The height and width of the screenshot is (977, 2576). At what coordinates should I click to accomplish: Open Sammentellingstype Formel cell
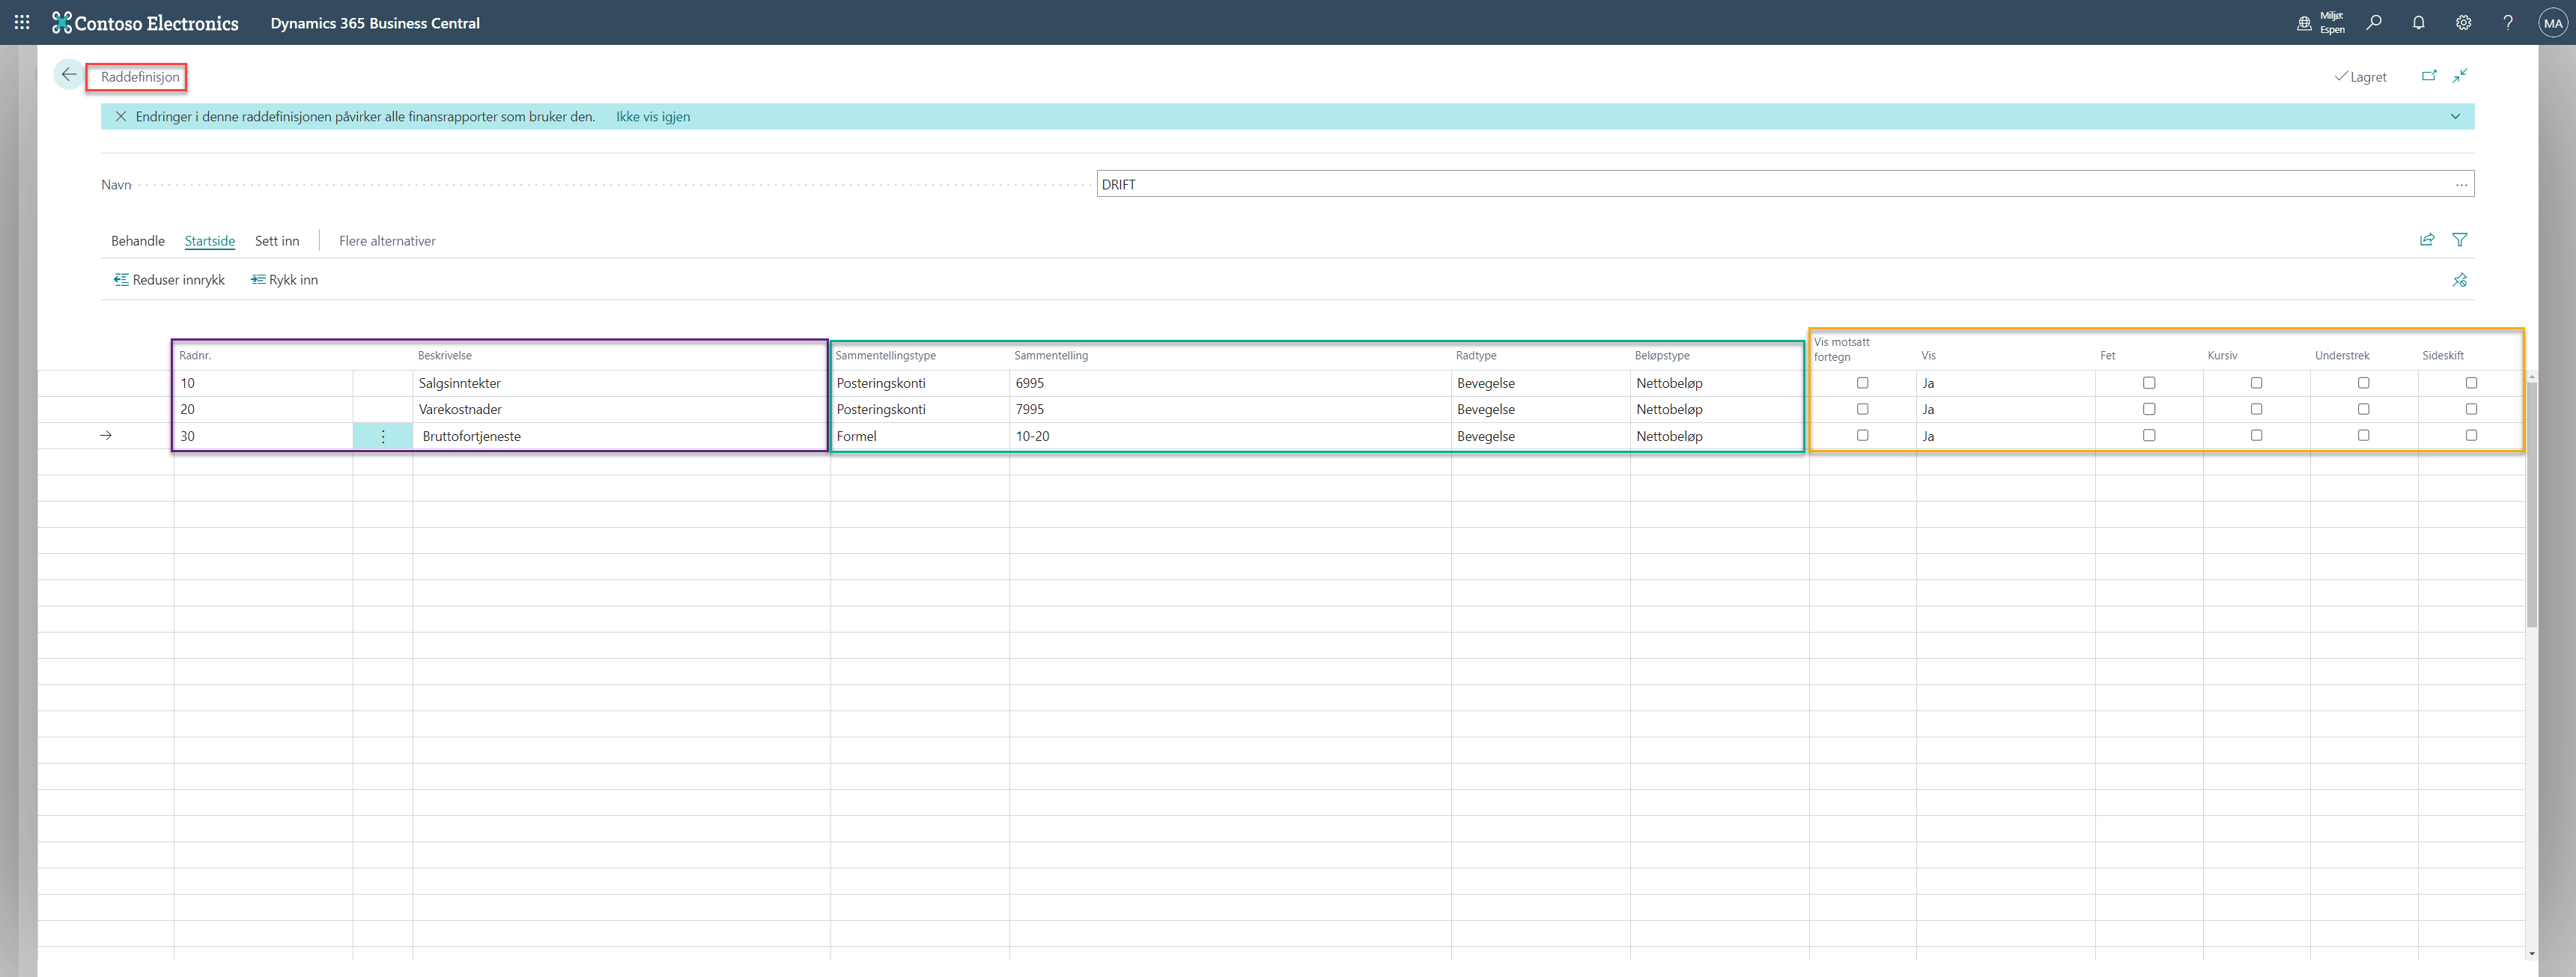pyautogui.click(x=920, y=436)
